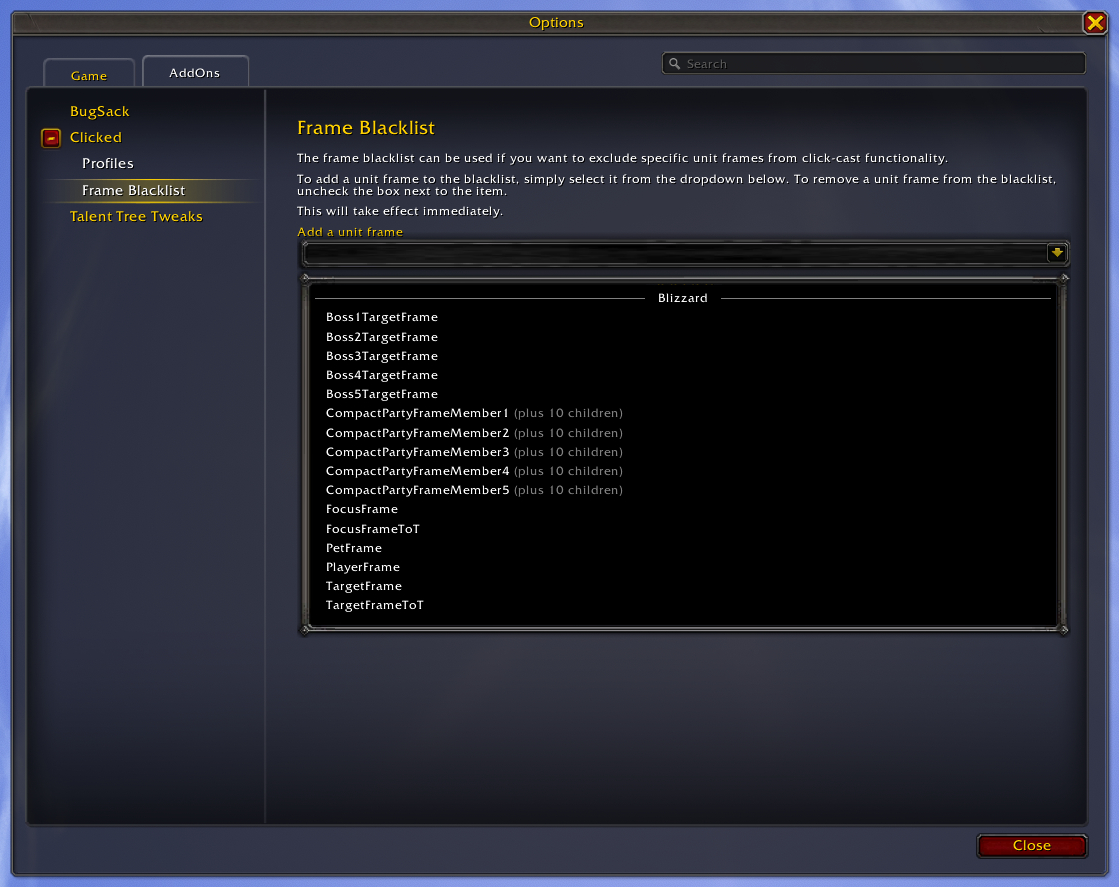Open Talent Tree Tweaks settings

(x=136, y=216)
